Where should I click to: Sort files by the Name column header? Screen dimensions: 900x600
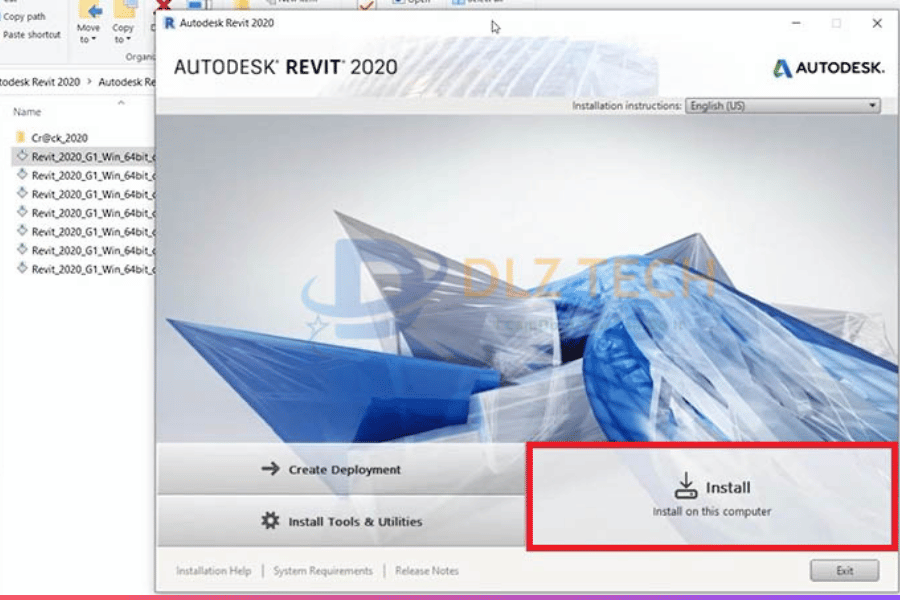28,112
